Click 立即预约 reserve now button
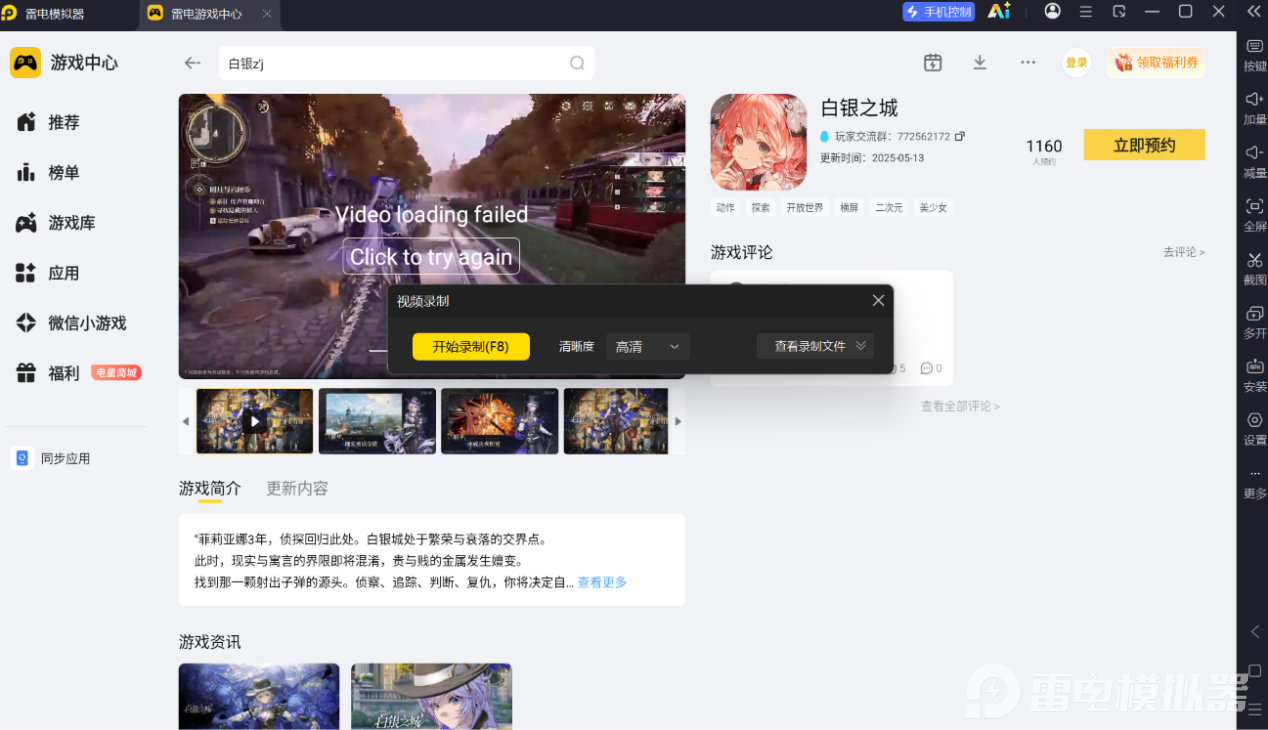This screenshot has width=1268, height=730. tap(1144, 145)
